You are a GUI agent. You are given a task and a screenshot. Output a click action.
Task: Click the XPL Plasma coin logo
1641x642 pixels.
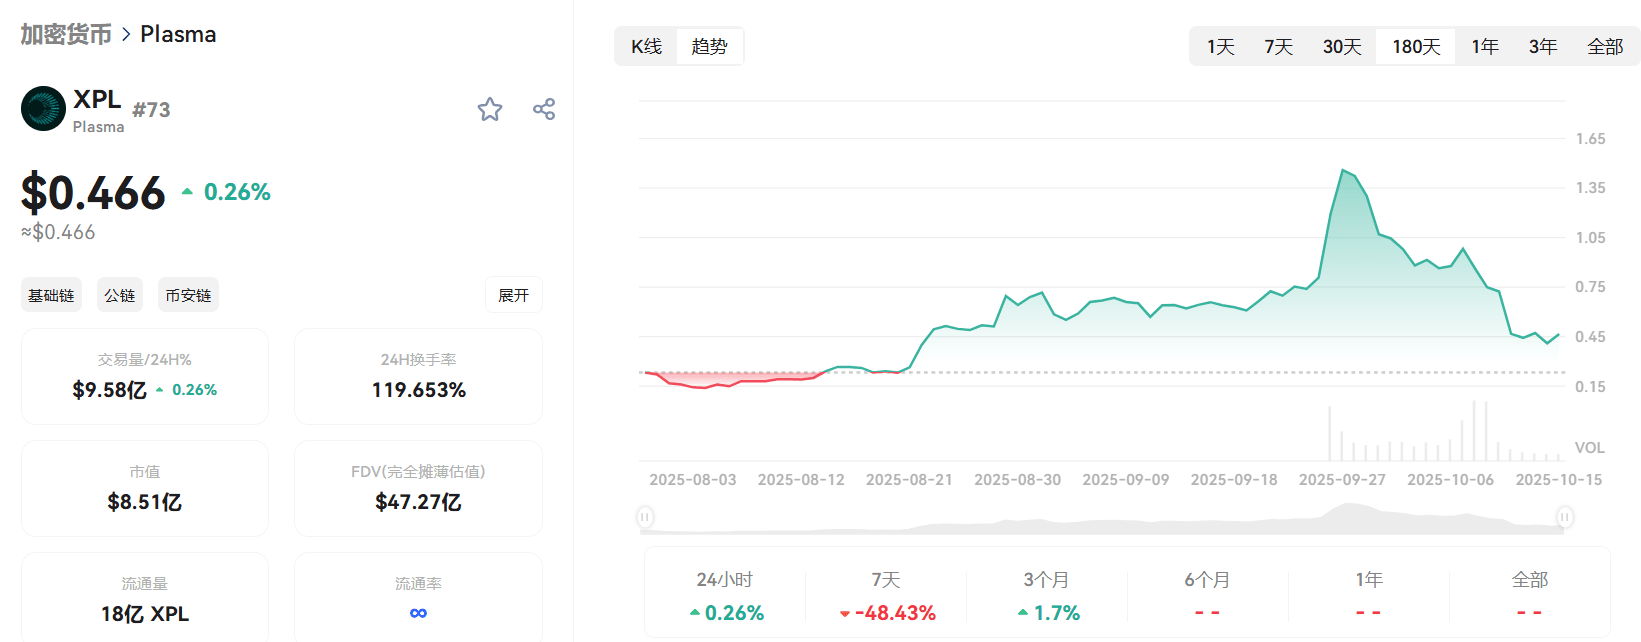[43, 109]
